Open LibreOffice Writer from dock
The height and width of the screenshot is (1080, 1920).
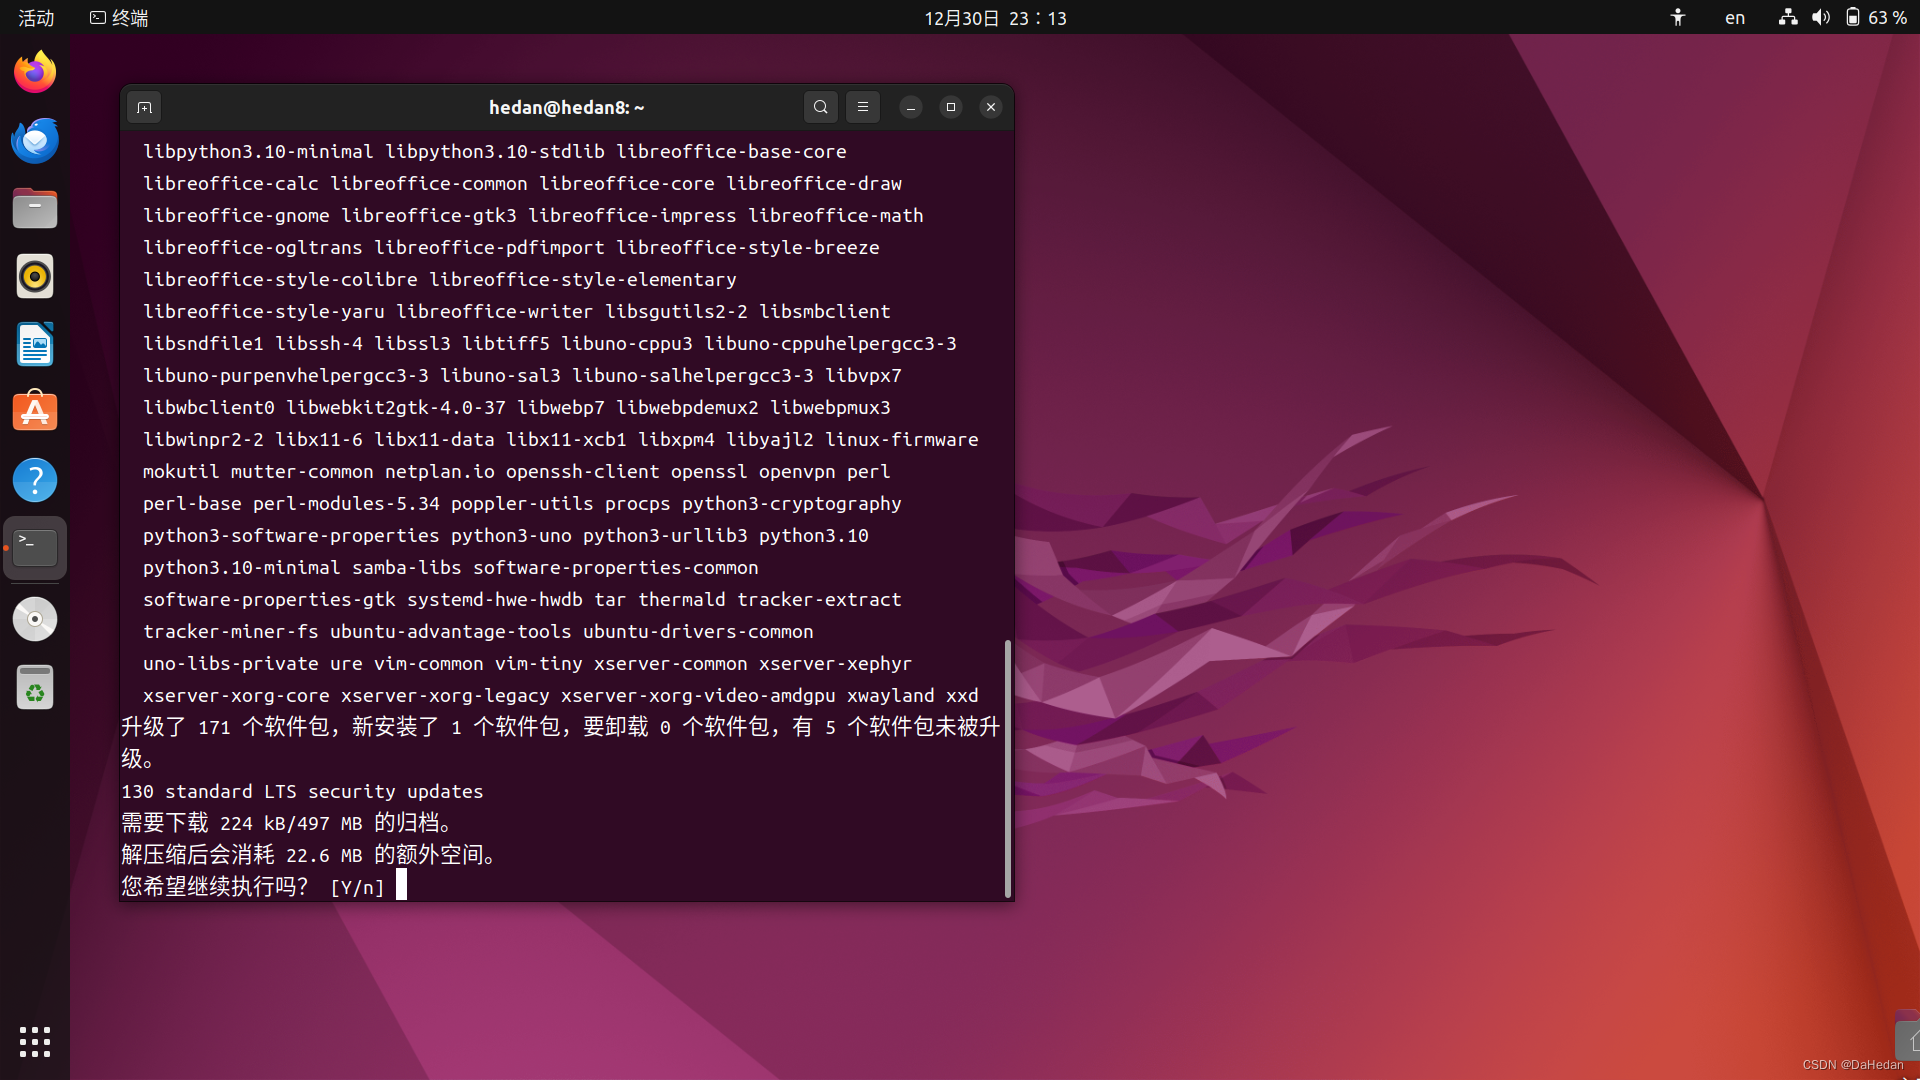pyautogui.click(x=35, y=345)
